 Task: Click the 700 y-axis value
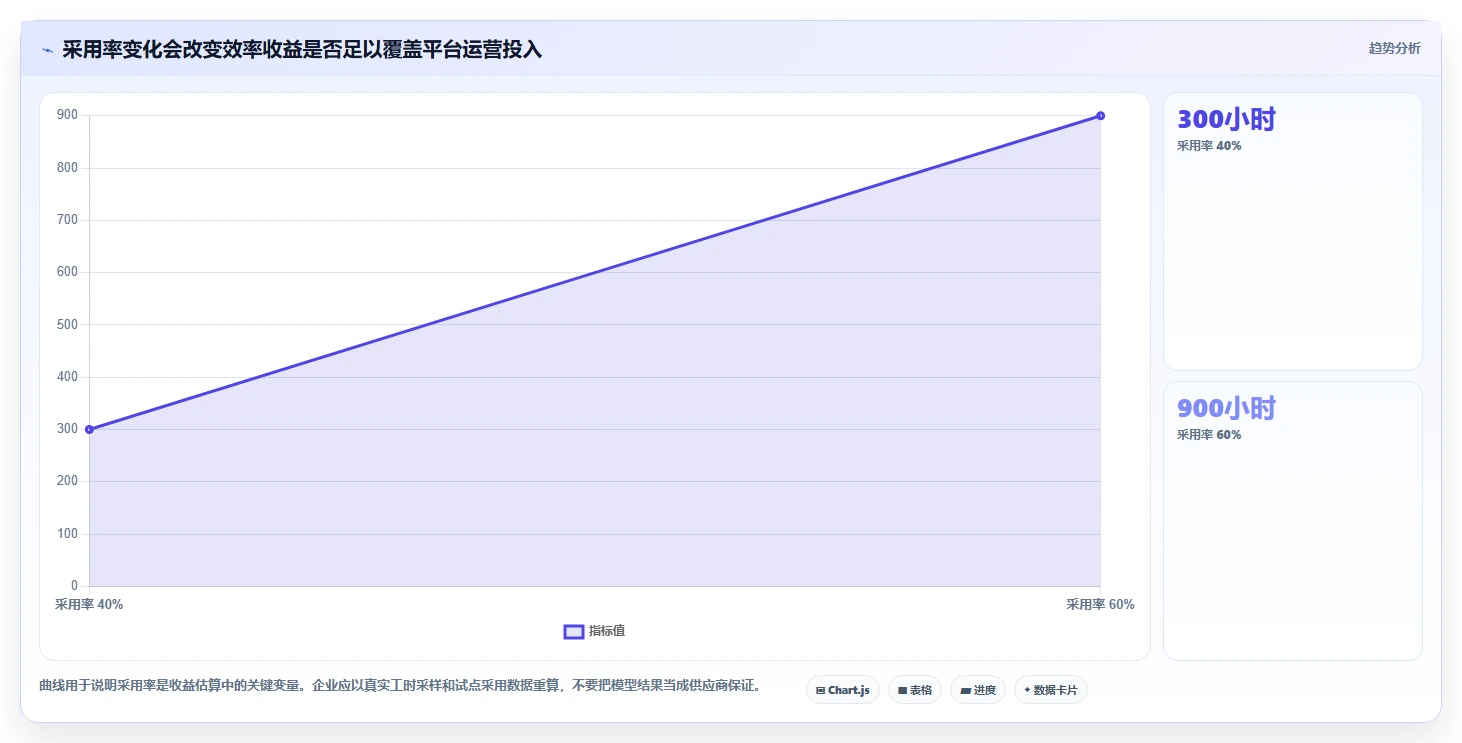[67, 220]
